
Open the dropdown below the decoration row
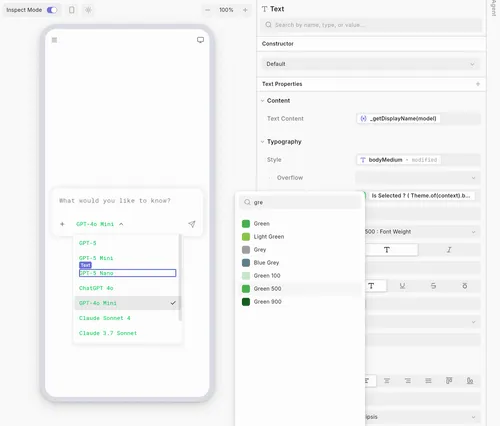(423, 322)
